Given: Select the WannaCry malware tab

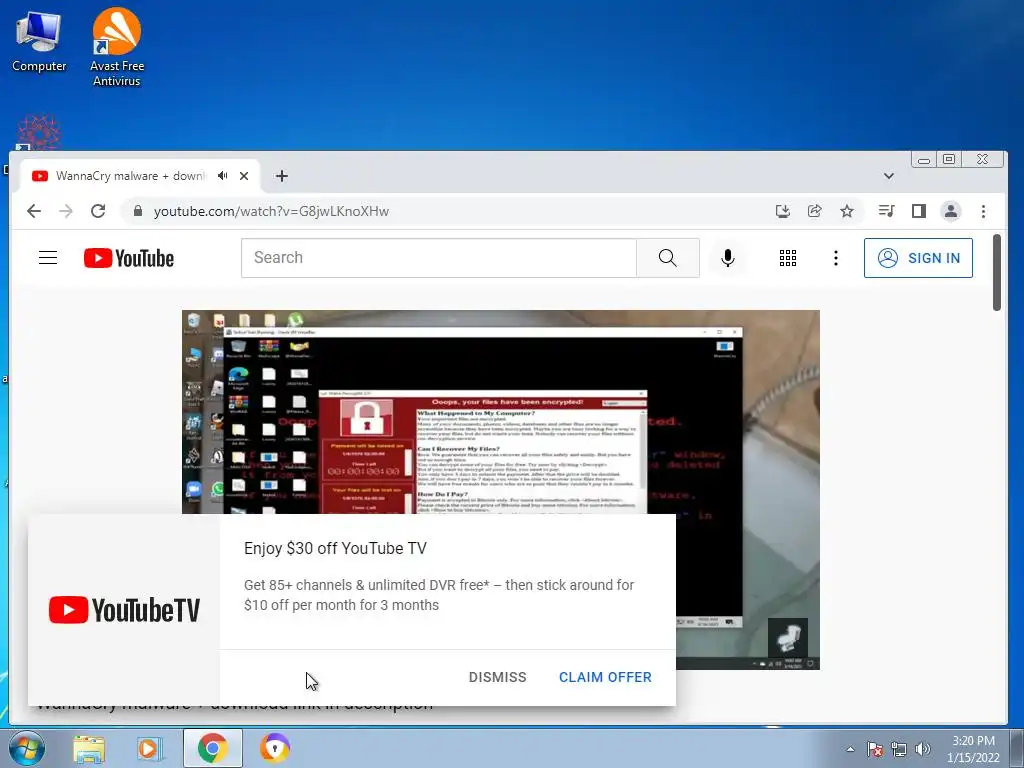Looking at the screenshot, I should pyautogui.click(x=129, y=176).
